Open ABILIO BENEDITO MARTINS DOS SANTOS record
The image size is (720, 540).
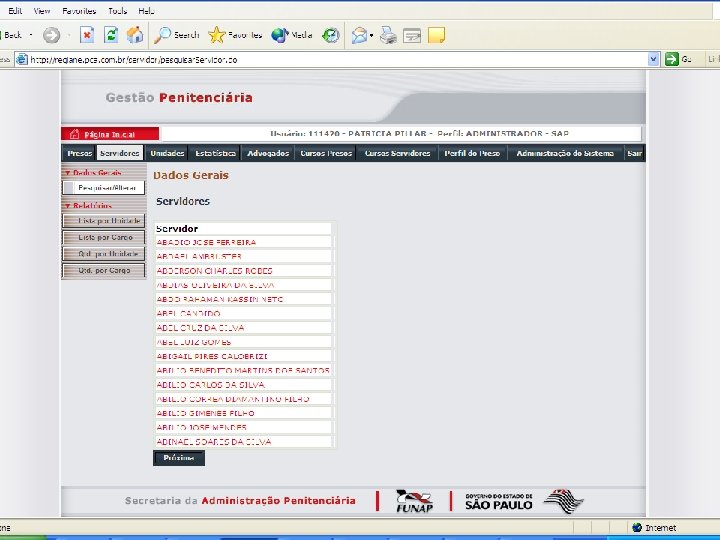[x=243, y=371]
